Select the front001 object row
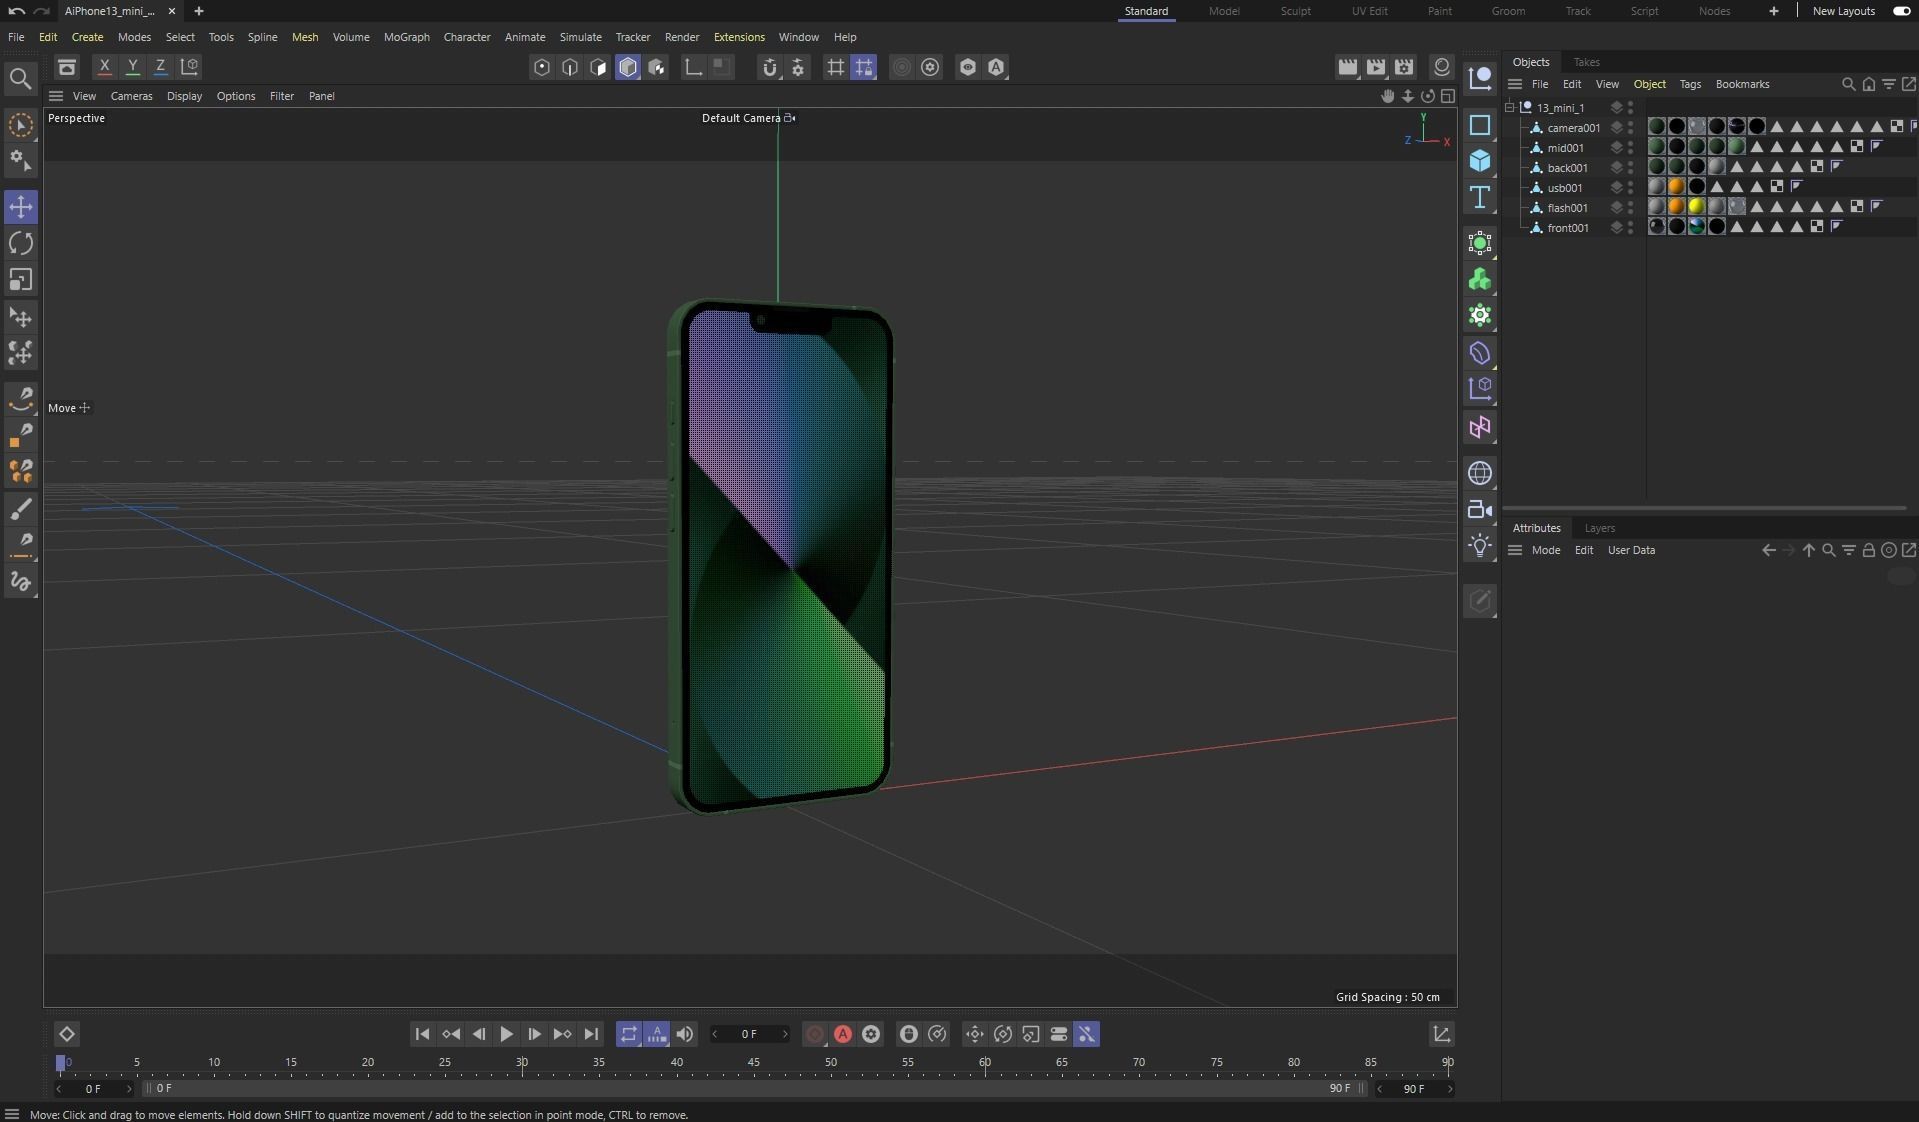 (1567, 228)
